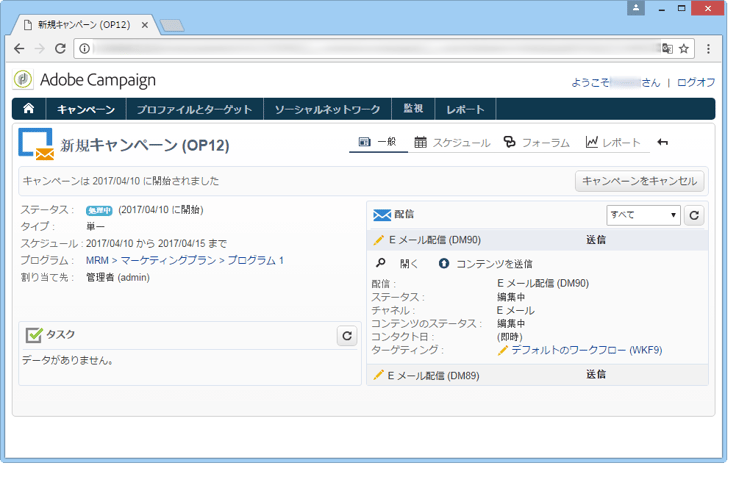Click キャンペーンをキャンセル button
750x485 pixels.
point(640,181)
